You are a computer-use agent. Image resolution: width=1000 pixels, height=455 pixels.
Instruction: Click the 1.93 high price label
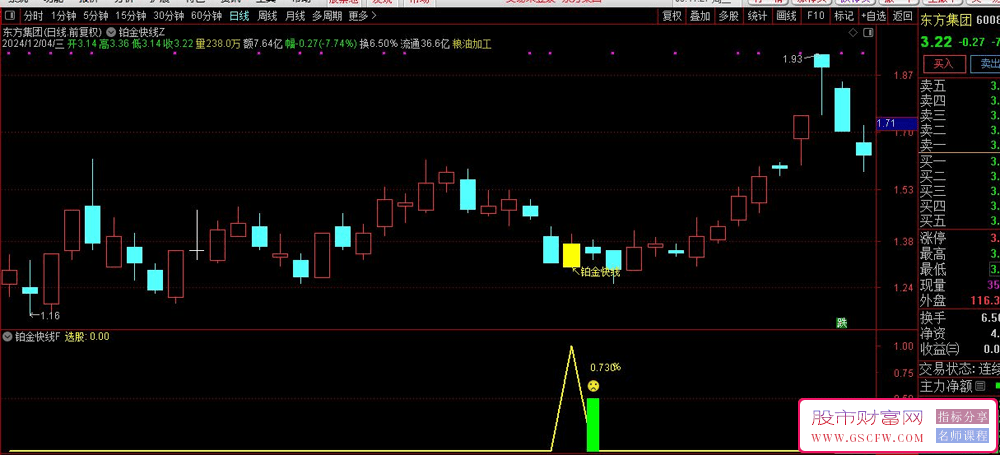(792, 59)
